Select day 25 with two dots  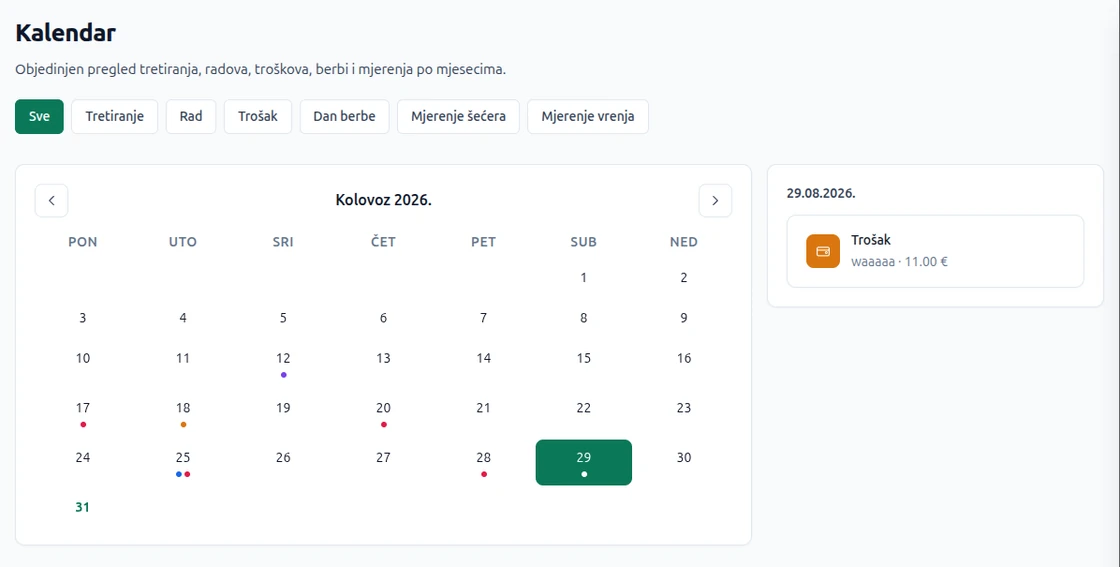pos(183,463)
